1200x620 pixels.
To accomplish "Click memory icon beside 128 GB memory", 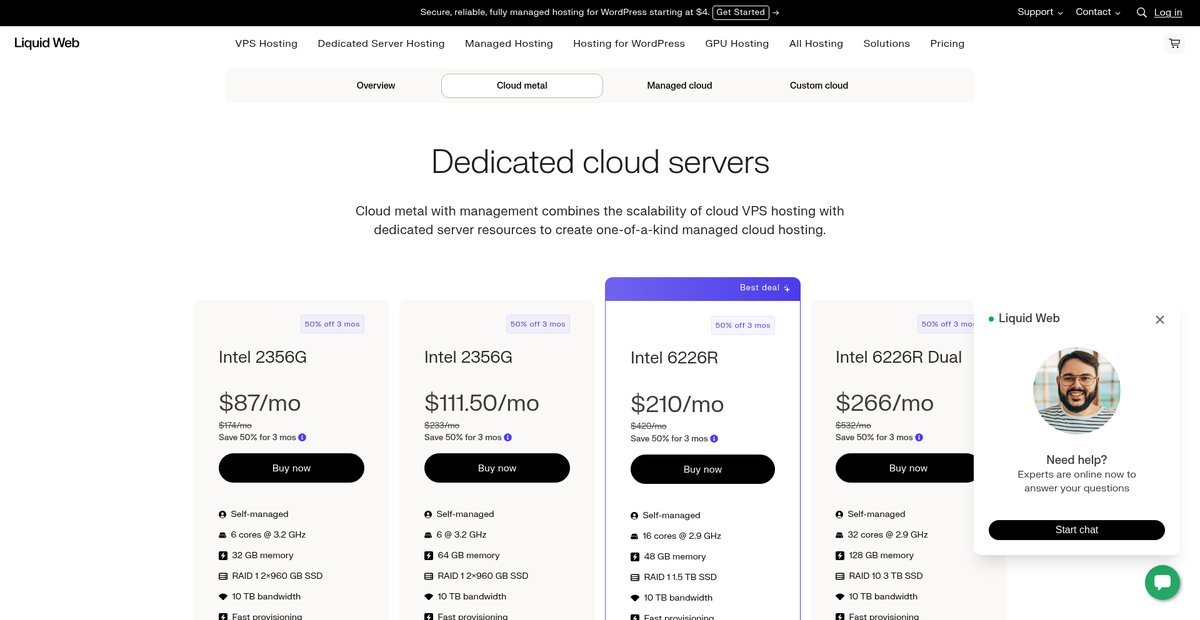I will 839,555.
